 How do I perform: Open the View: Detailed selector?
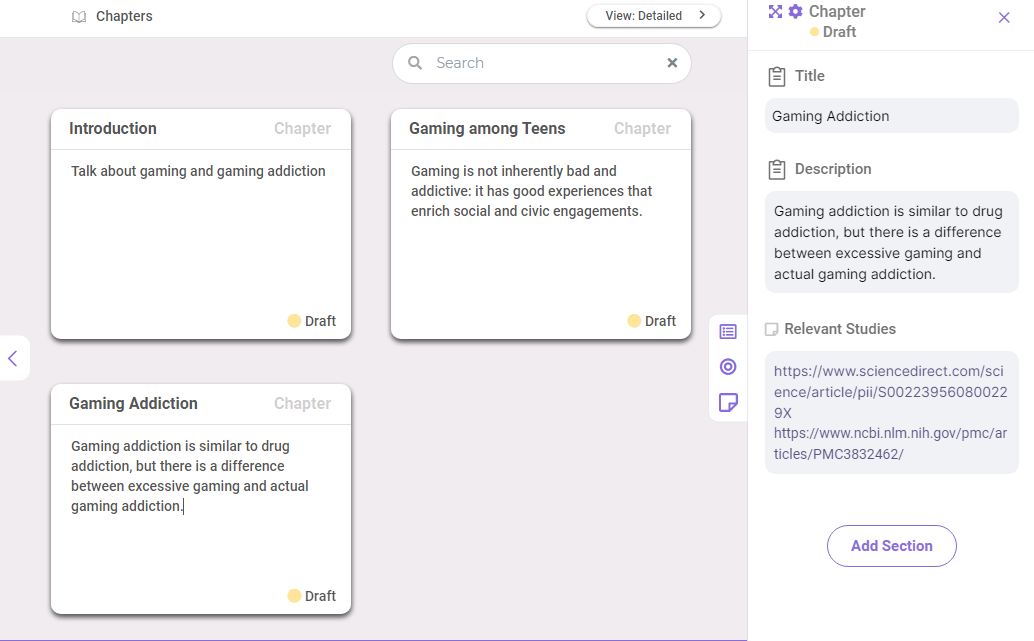(654, 16)
